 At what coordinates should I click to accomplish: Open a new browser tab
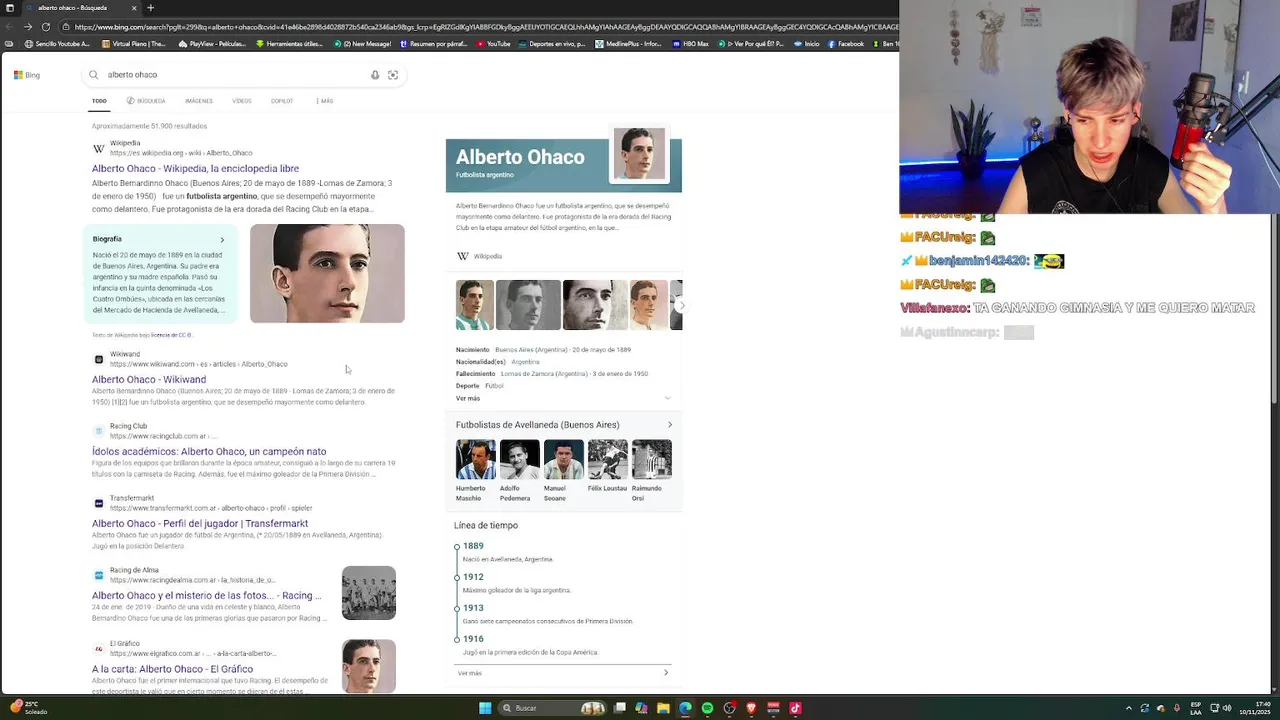click(150, 8)
